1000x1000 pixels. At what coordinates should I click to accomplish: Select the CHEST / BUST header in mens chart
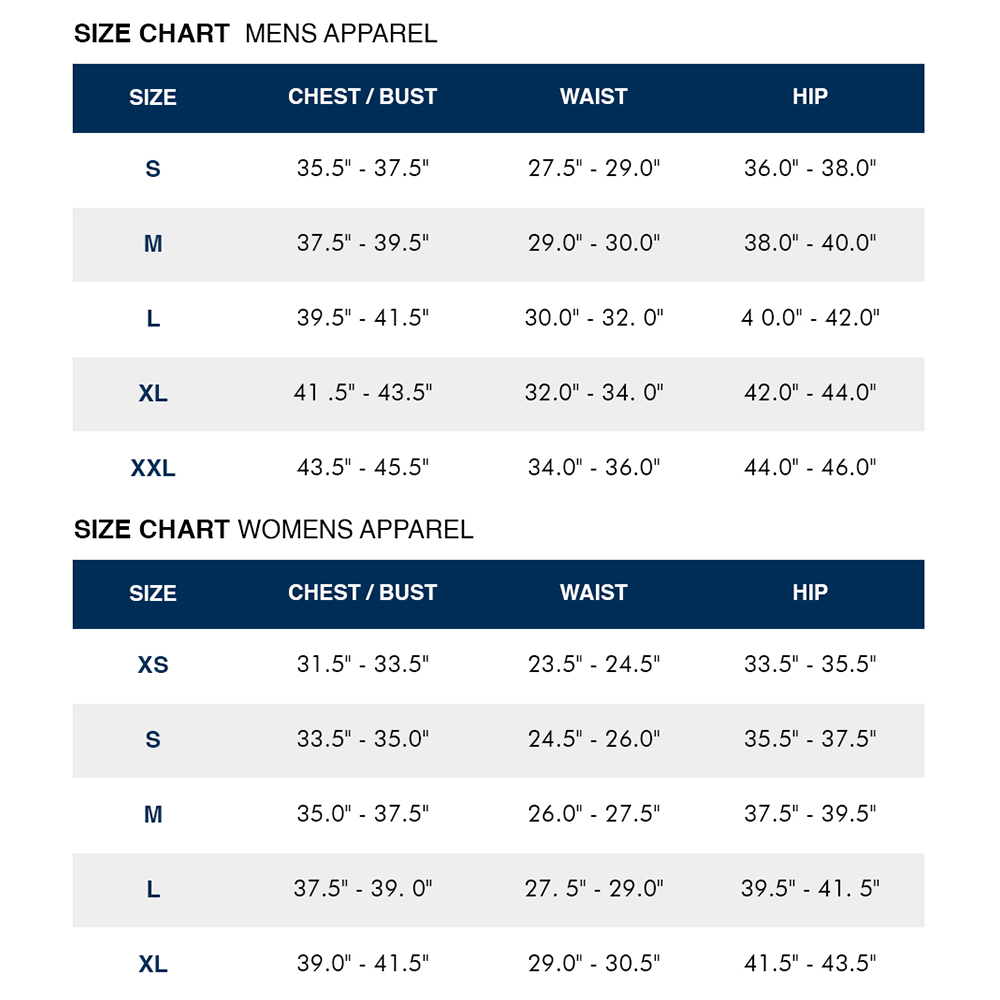362,96
